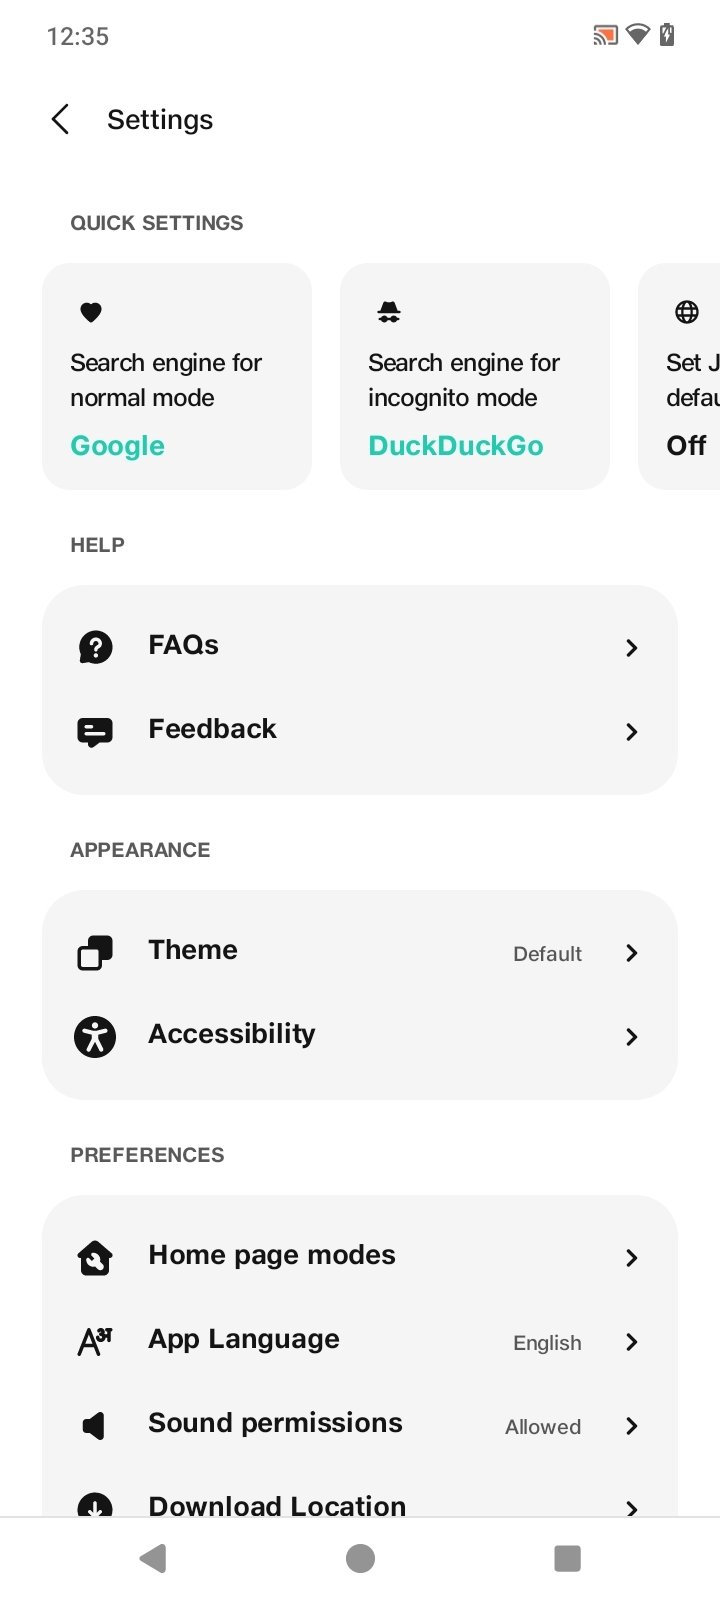Open the Theme setting row
720x1600 pixels.
pos(360,952)
